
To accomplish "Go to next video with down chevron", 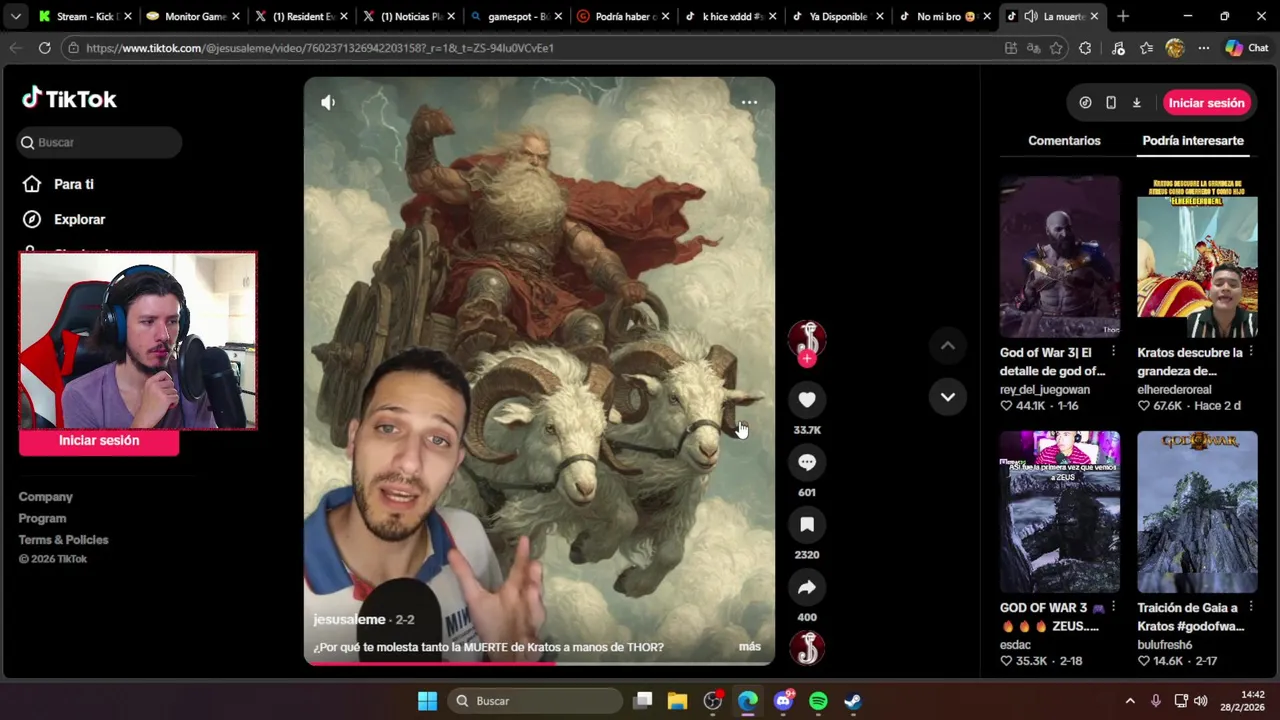I will click(x=947, y=397).
